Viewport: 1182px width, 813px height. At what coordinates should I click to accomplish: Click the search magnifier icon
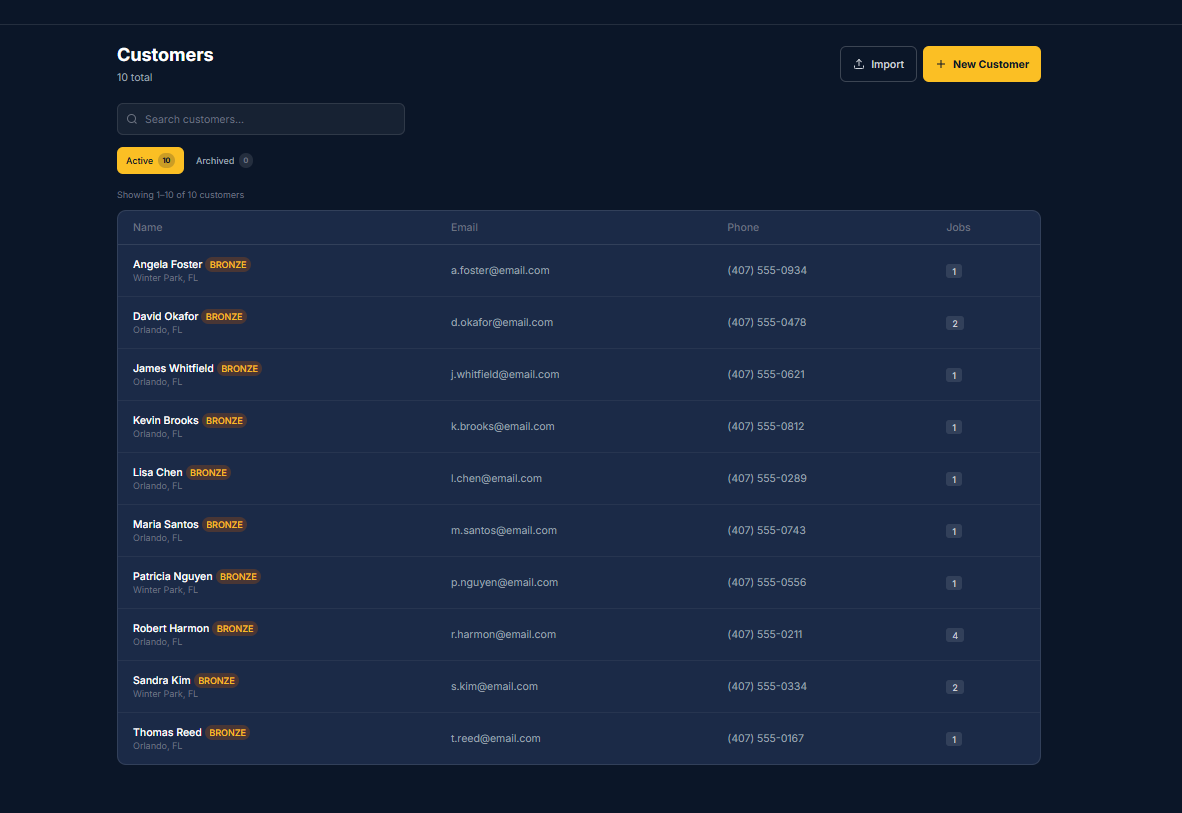[132, 119]
